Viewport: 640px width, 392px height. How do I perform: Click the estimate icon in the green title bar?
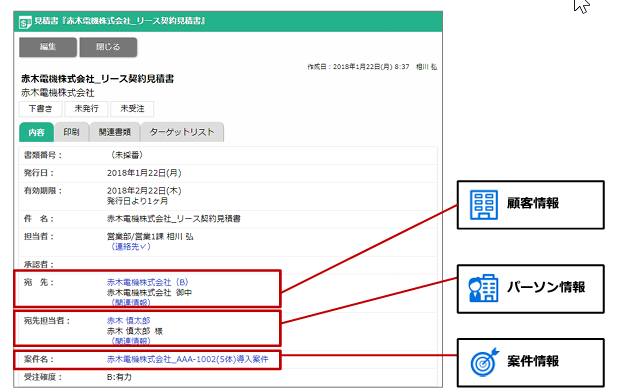(25, 22)
